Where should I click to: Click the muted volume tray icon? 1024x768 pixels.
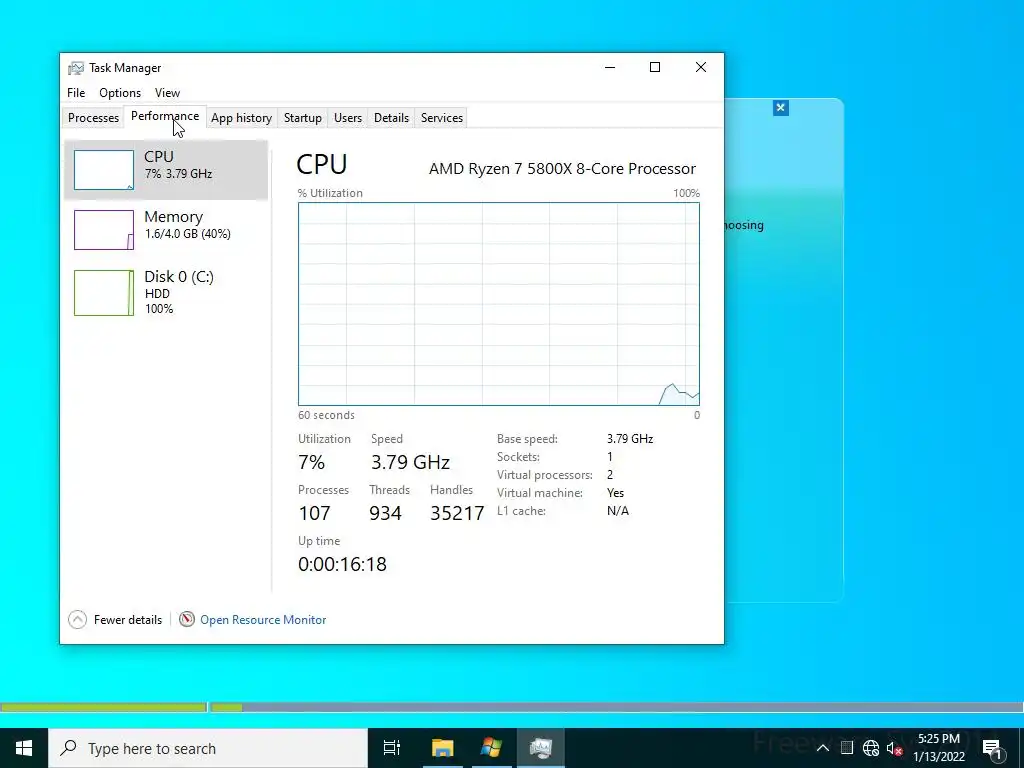[x=894, y=748]
